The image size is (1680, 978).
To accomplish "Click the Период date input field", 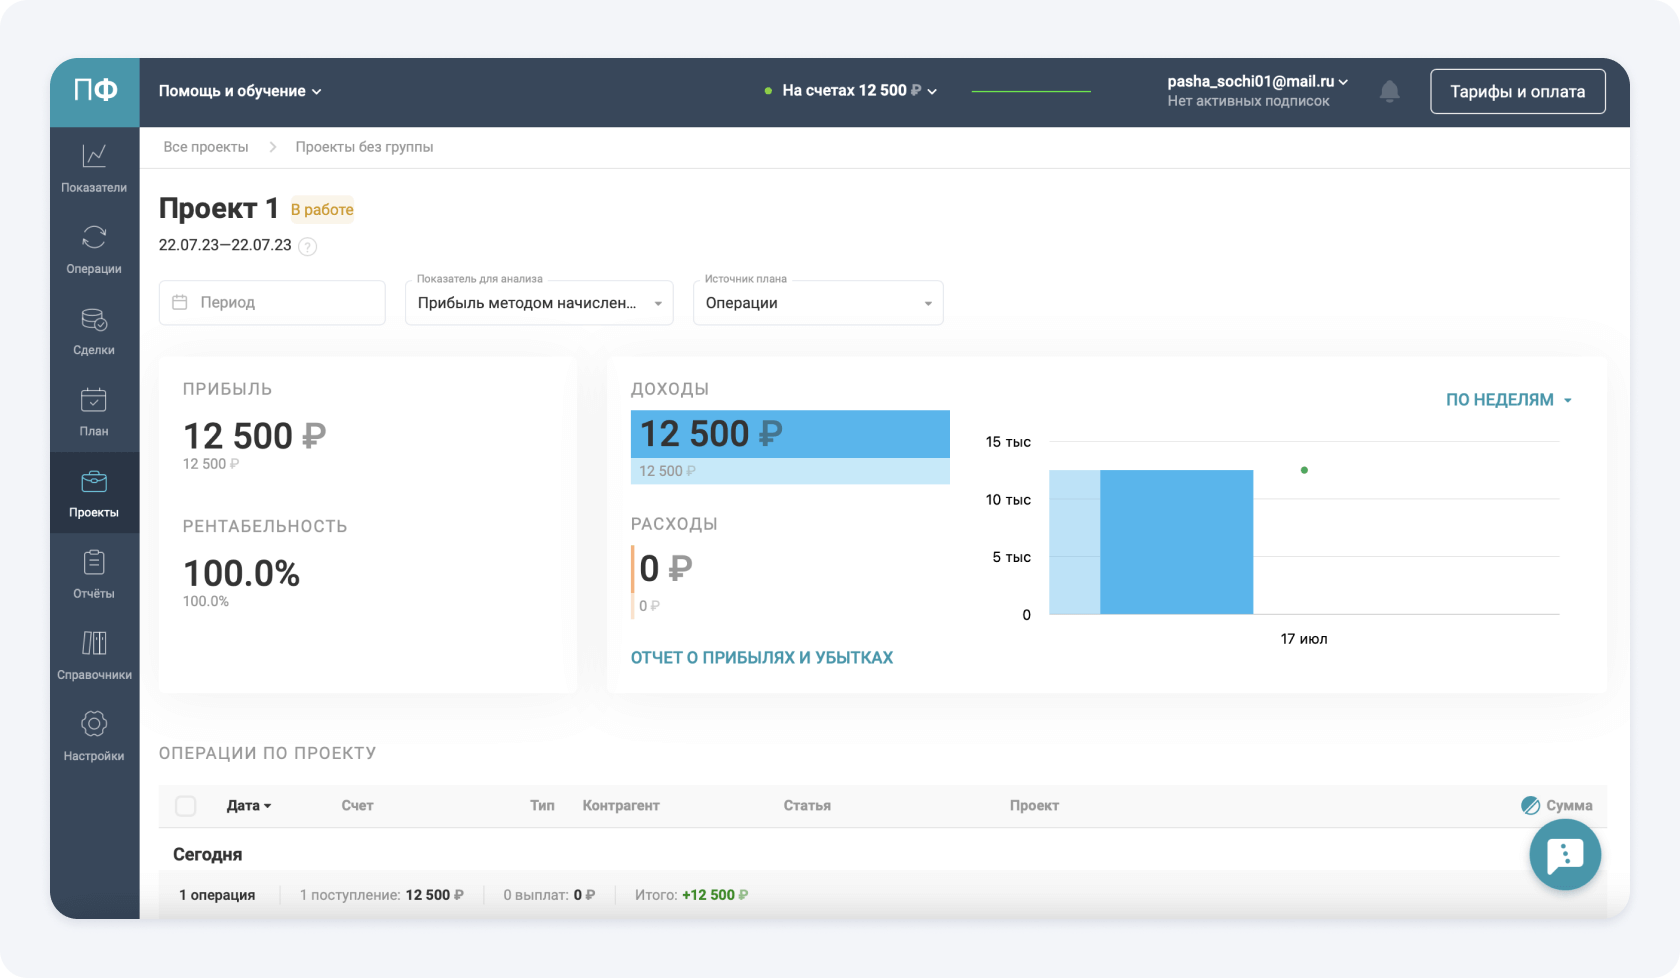I will point(272,303).
